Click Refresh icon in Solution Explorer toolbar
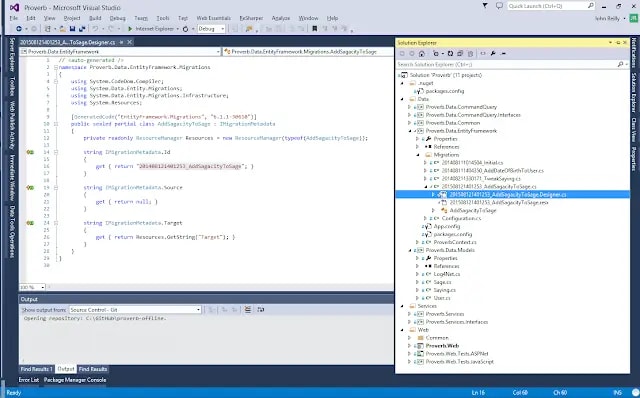 (450, 53)
